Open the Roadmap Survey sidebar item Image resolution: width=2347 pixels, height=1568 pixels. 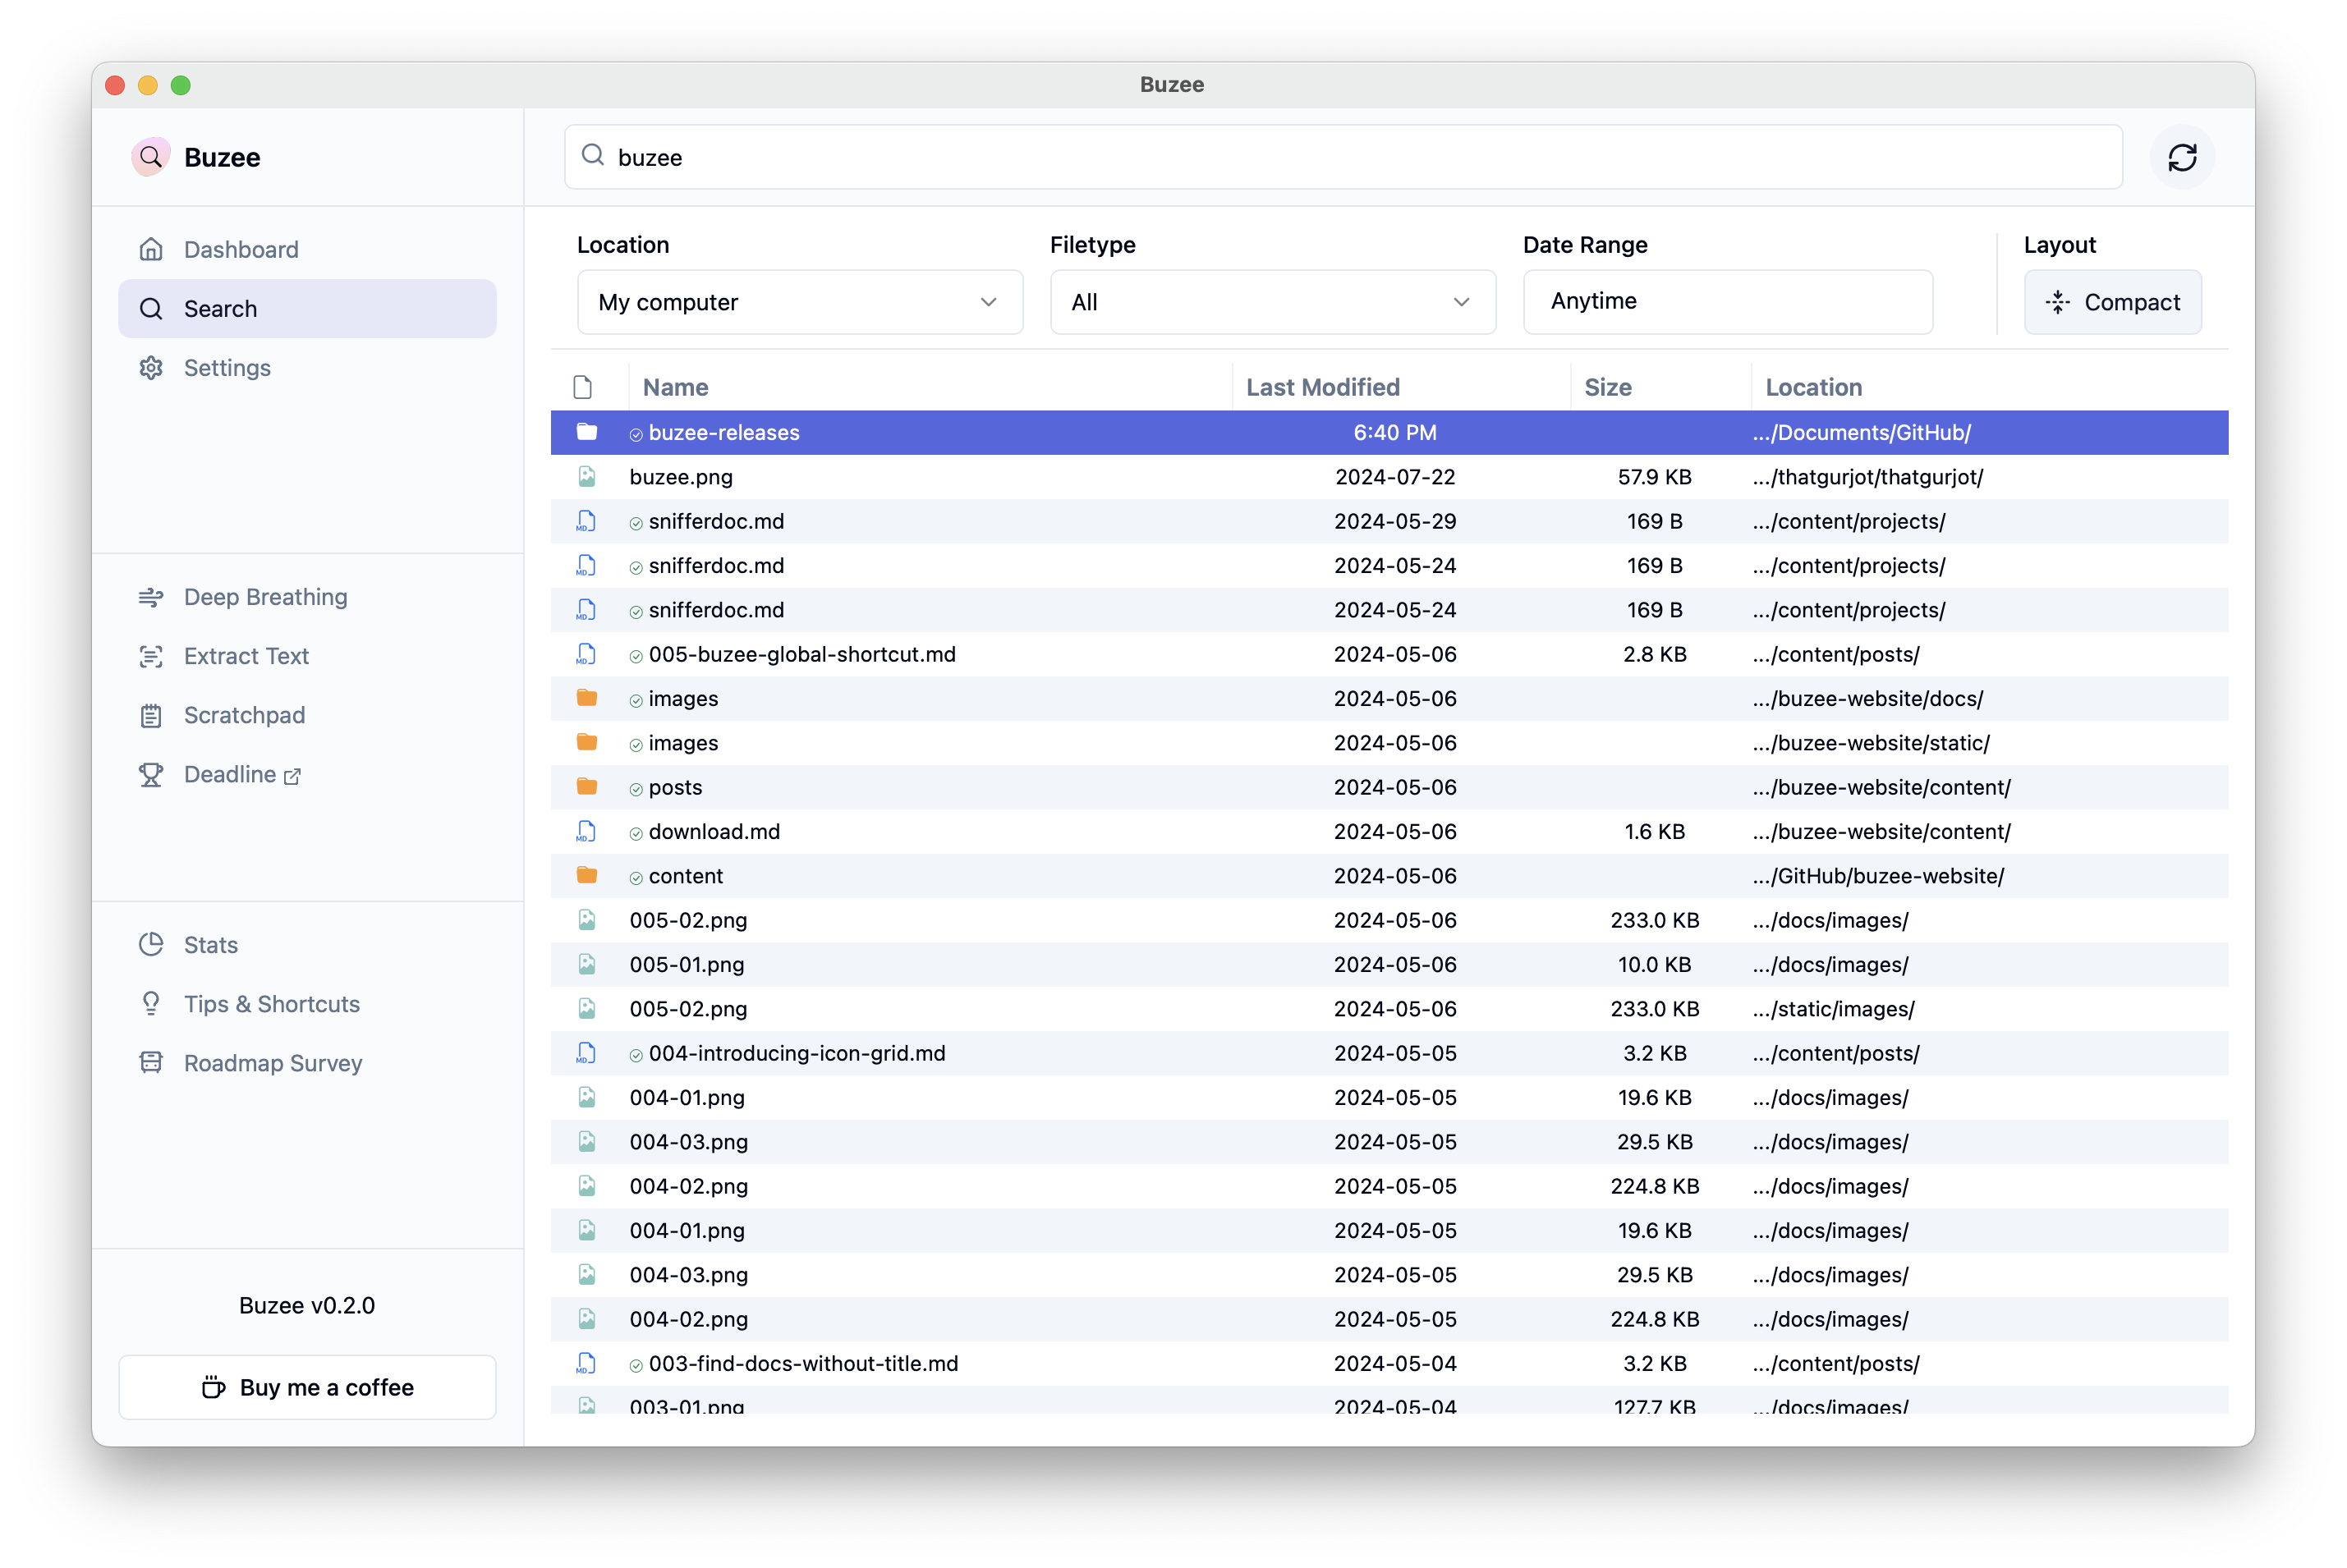point(272,1063)
